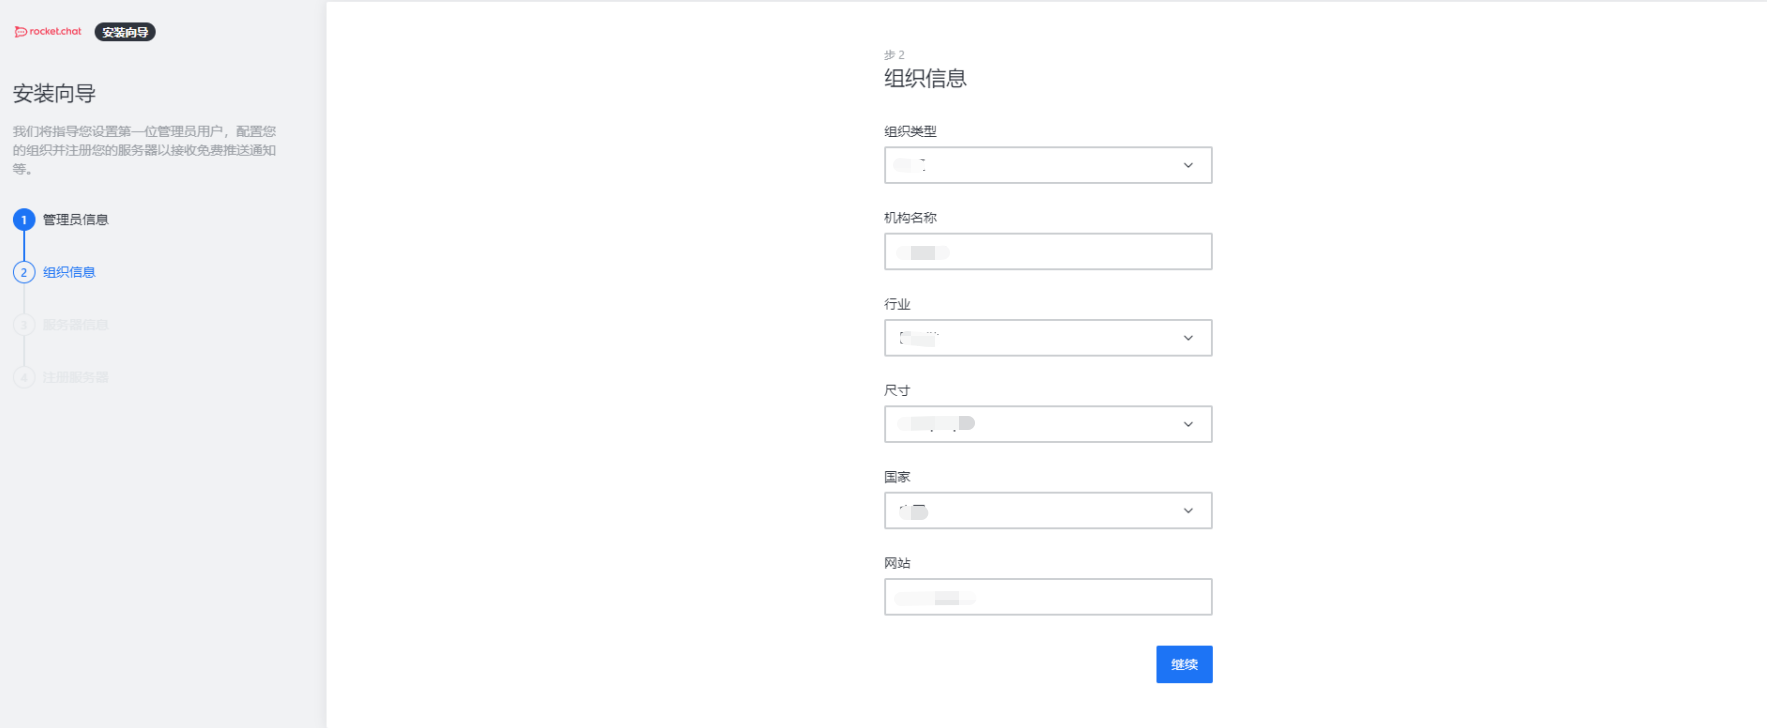Select the 组织信息 step label
Image resolution: width=1767 pixels, height=728 pixels.
pyautogui.click(x=67, y=271)
